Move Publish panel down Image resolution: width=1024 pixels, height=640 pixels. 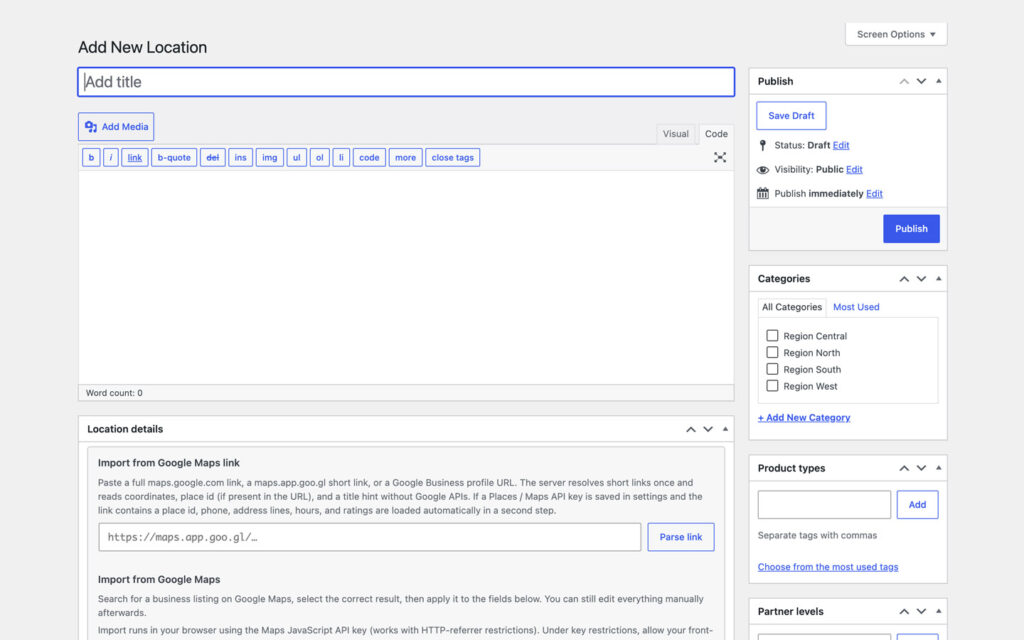click(921, 82)
